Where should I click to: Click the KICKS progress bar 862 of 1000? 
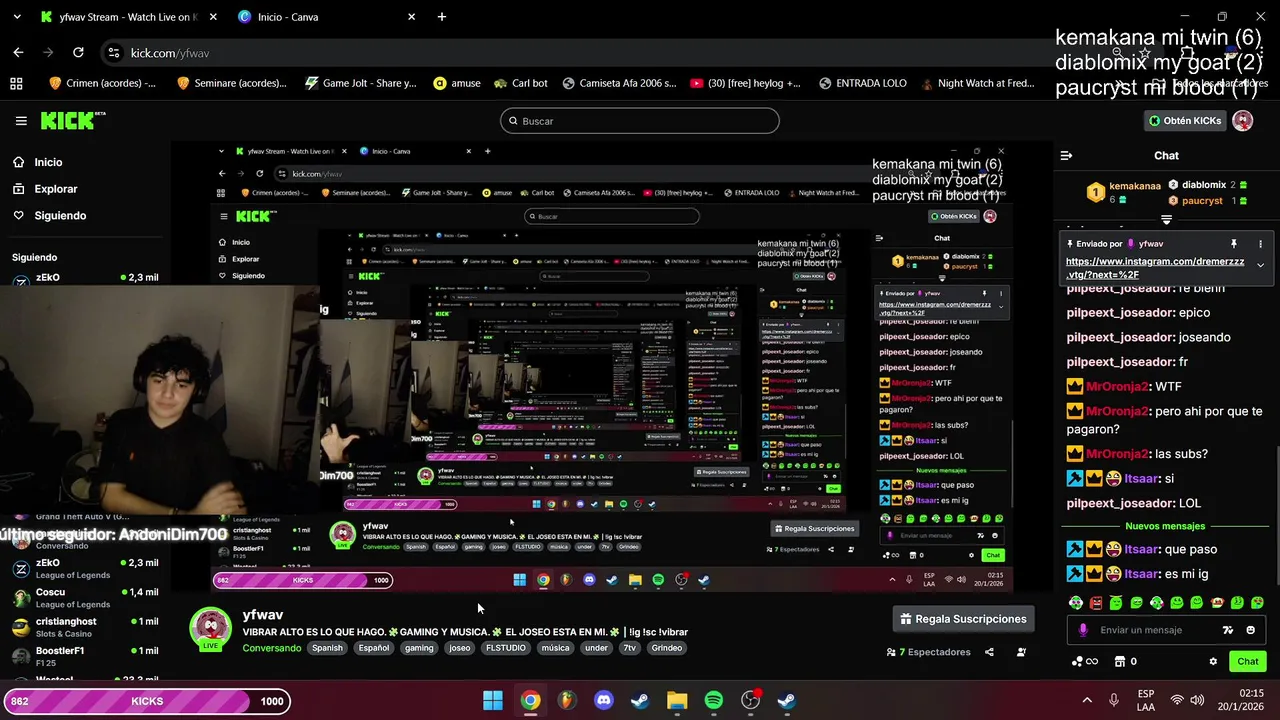pyautogui.click(x=146, y=701)
